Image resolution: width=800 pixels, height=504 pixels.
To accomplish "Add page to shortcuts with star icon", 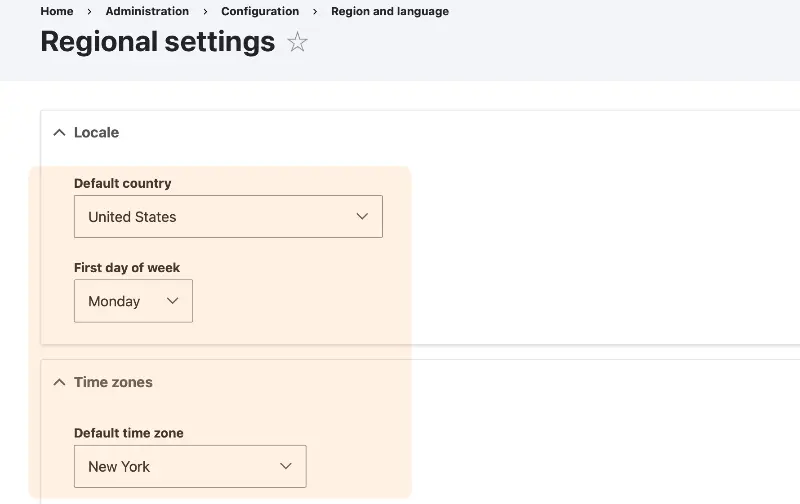I will click(297, 42).
